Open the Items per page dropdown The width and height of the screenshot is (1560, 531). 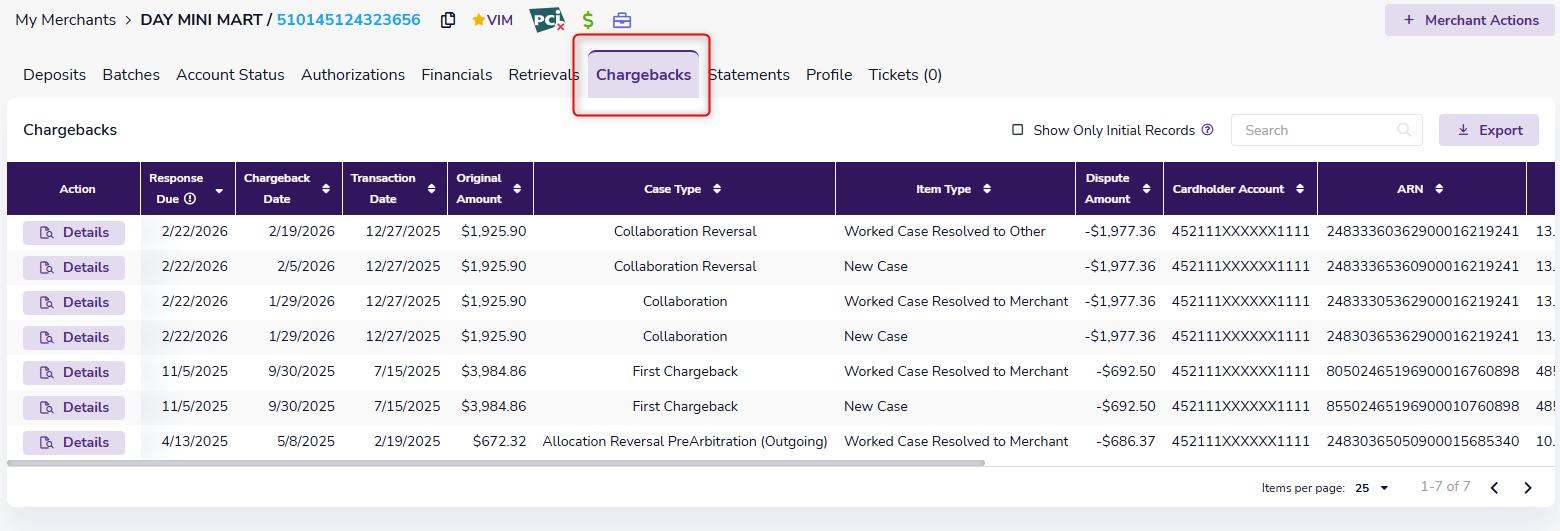pyautogui.click(x=1372, y=488)
